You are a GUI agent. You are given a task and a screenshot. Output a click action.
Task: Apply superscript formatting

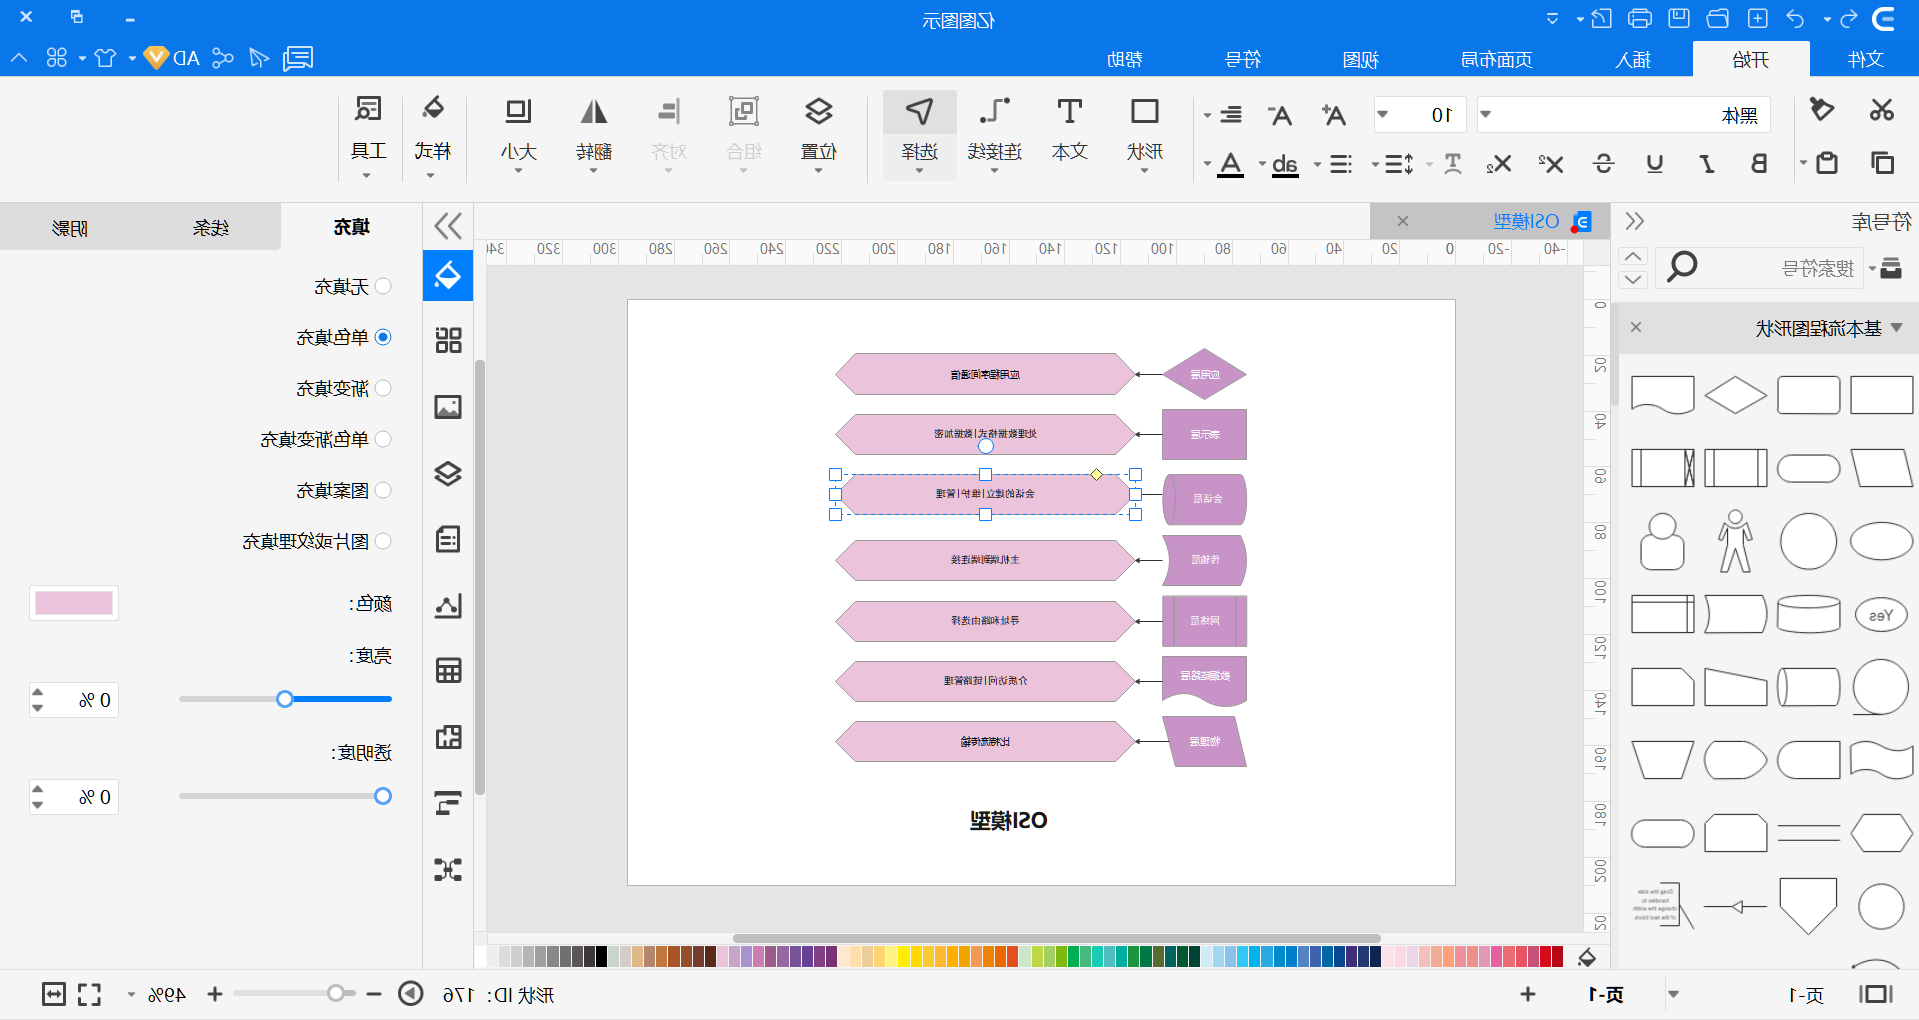[1551, 163]
